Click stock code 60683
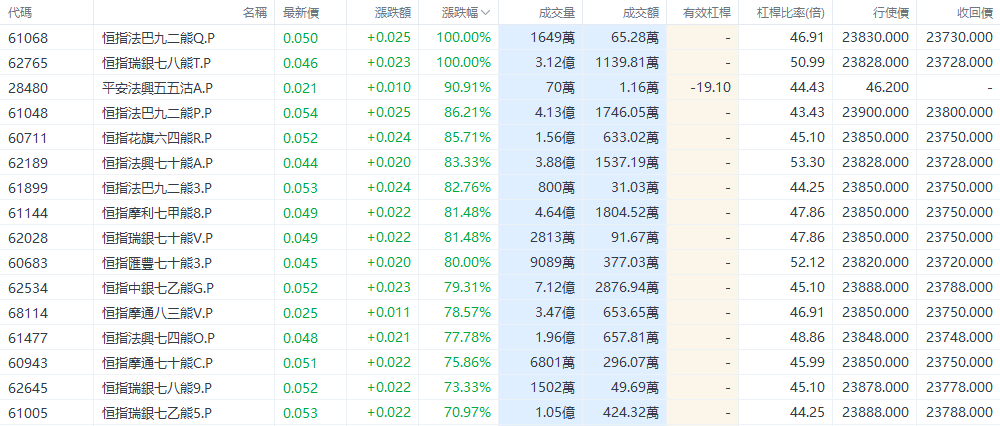Viewport: 1000px width, 426px height. [x=28, y=262]
